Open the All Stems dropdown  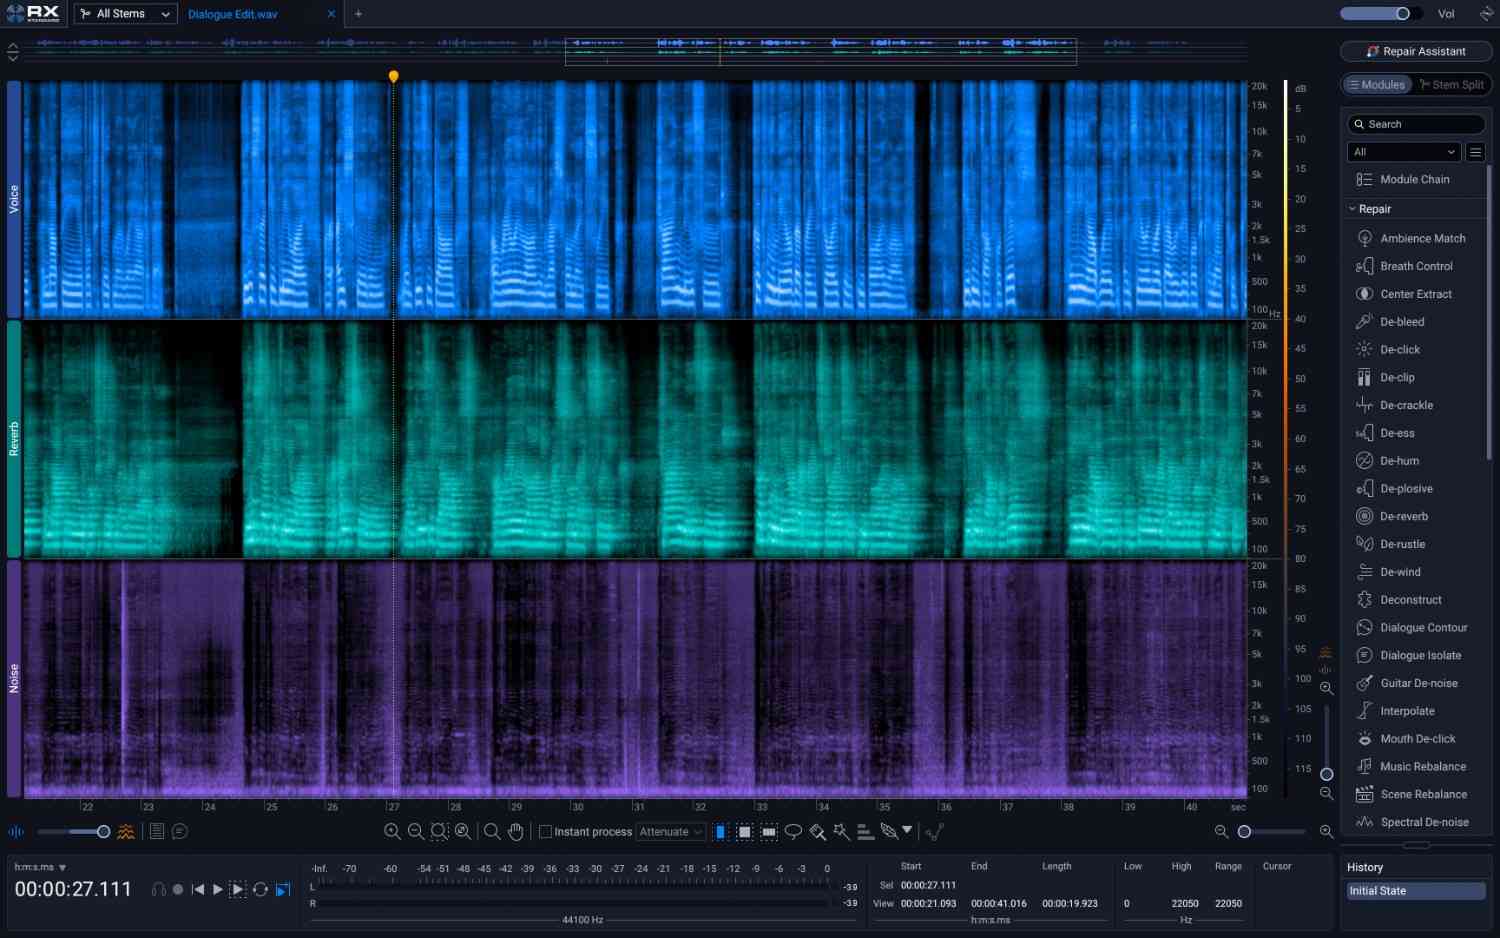coord(125,14)
